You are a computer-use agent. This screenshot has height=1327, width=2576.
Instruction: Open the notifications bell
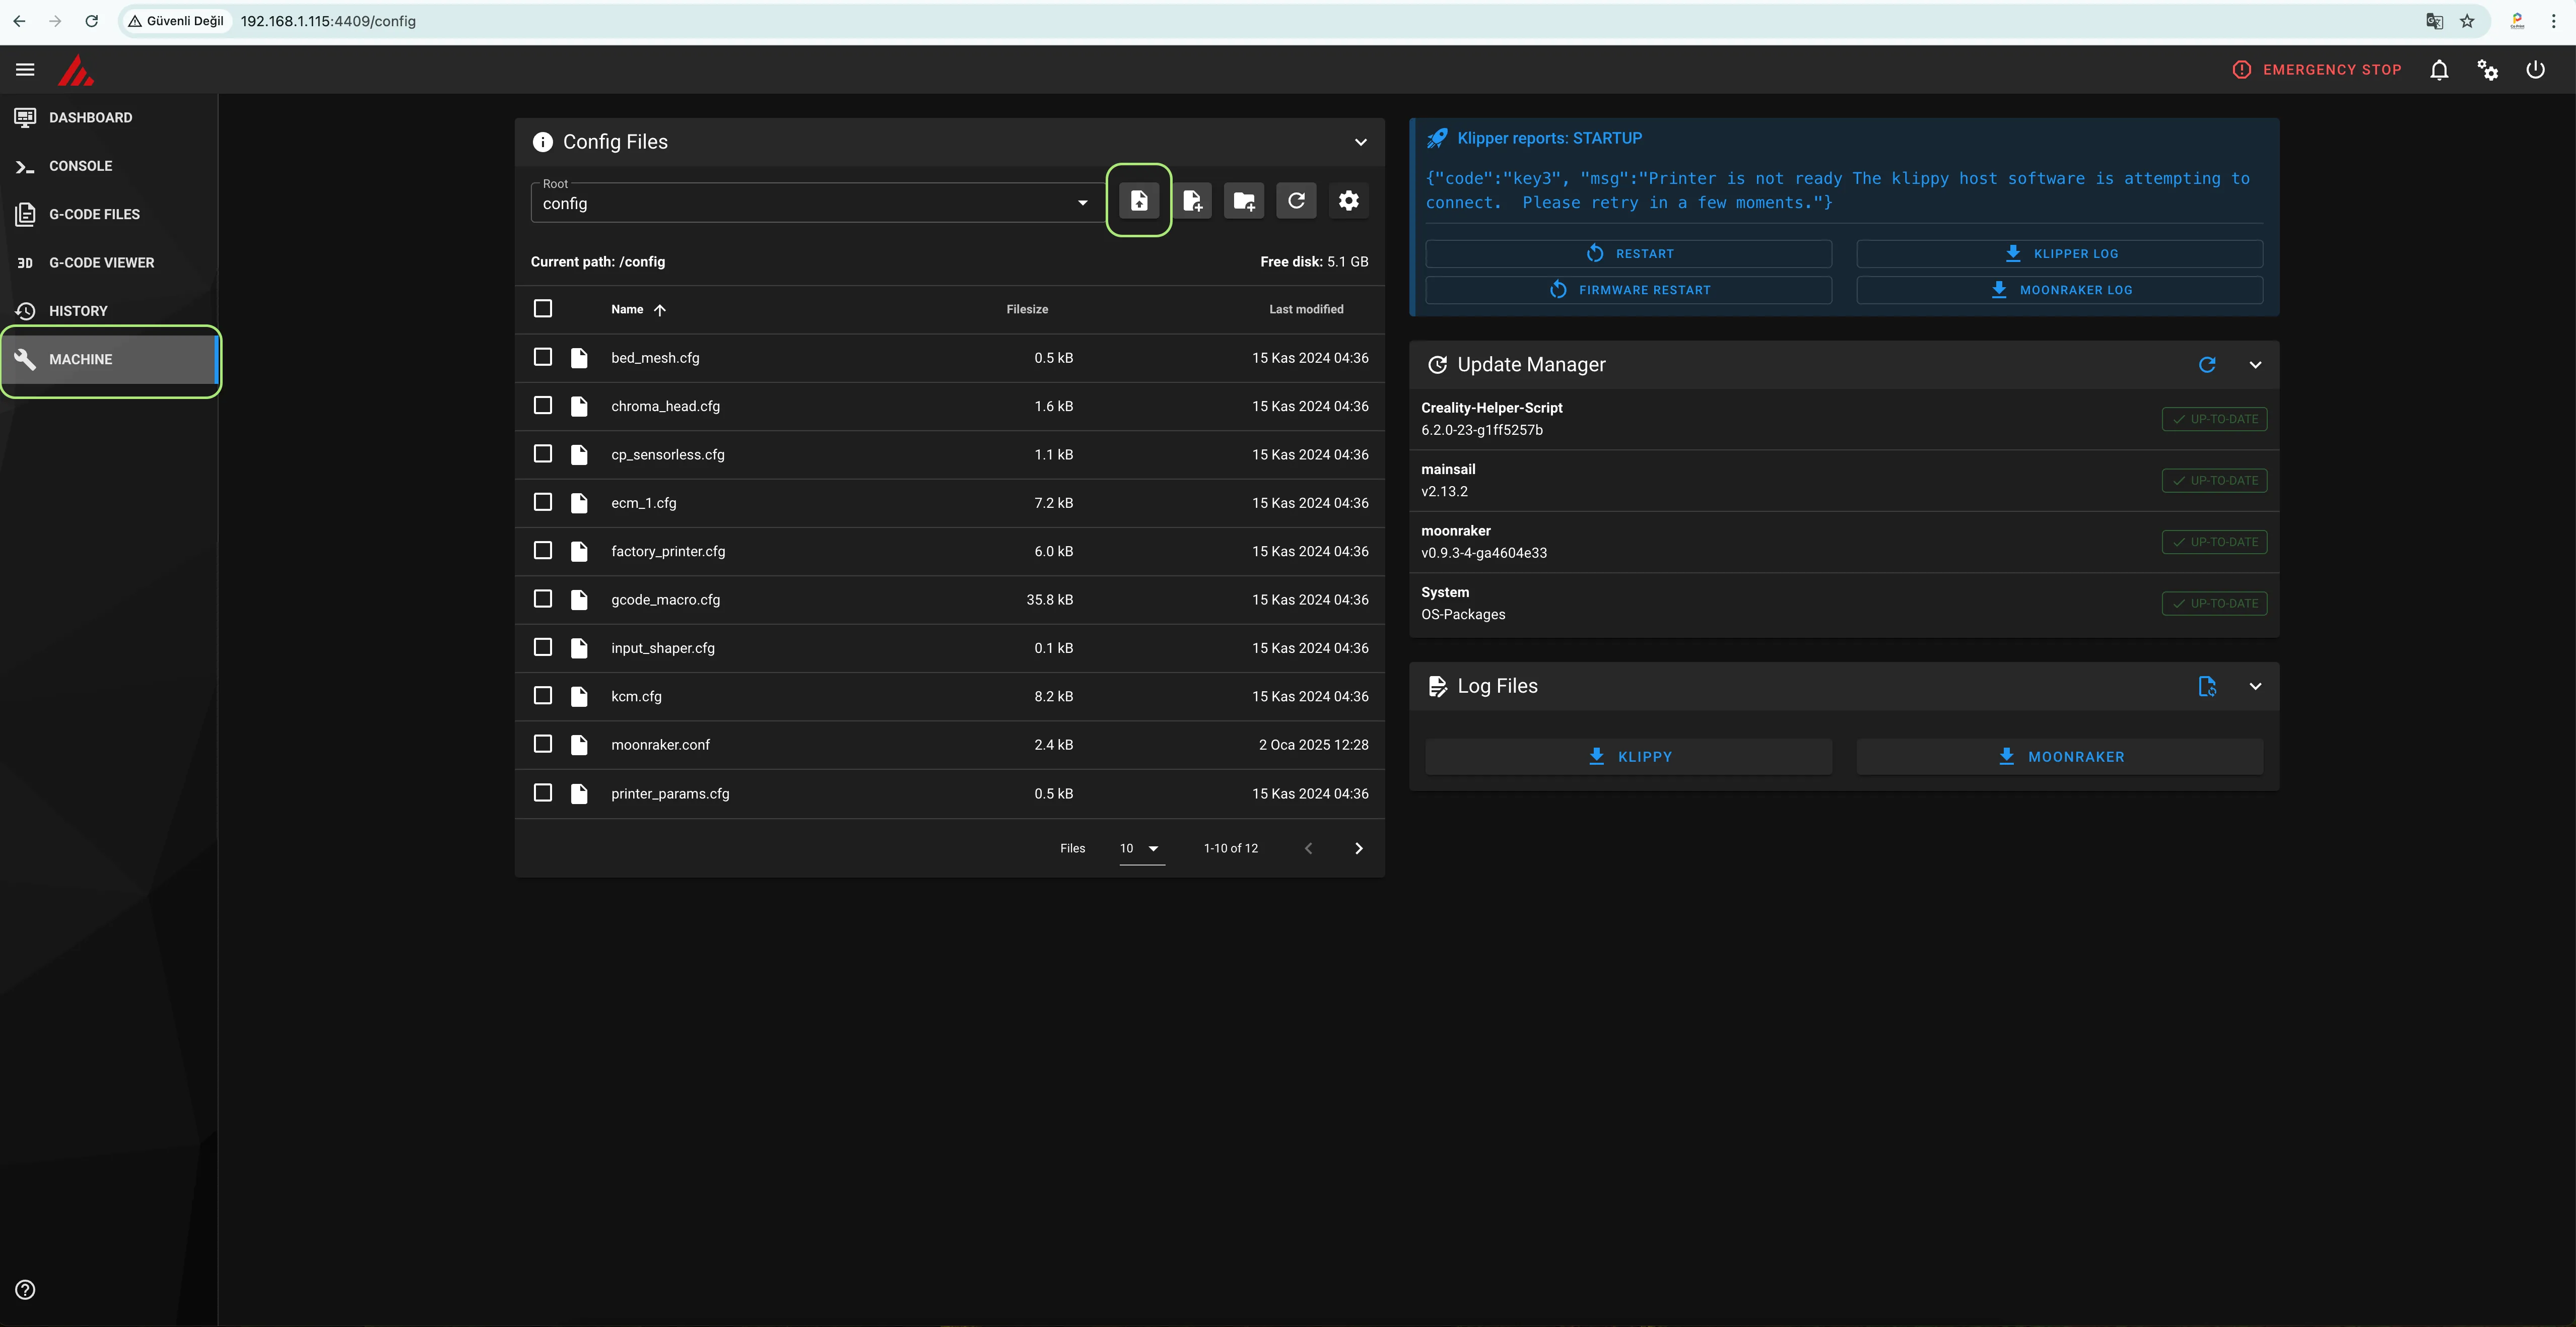click(2439, 70)
